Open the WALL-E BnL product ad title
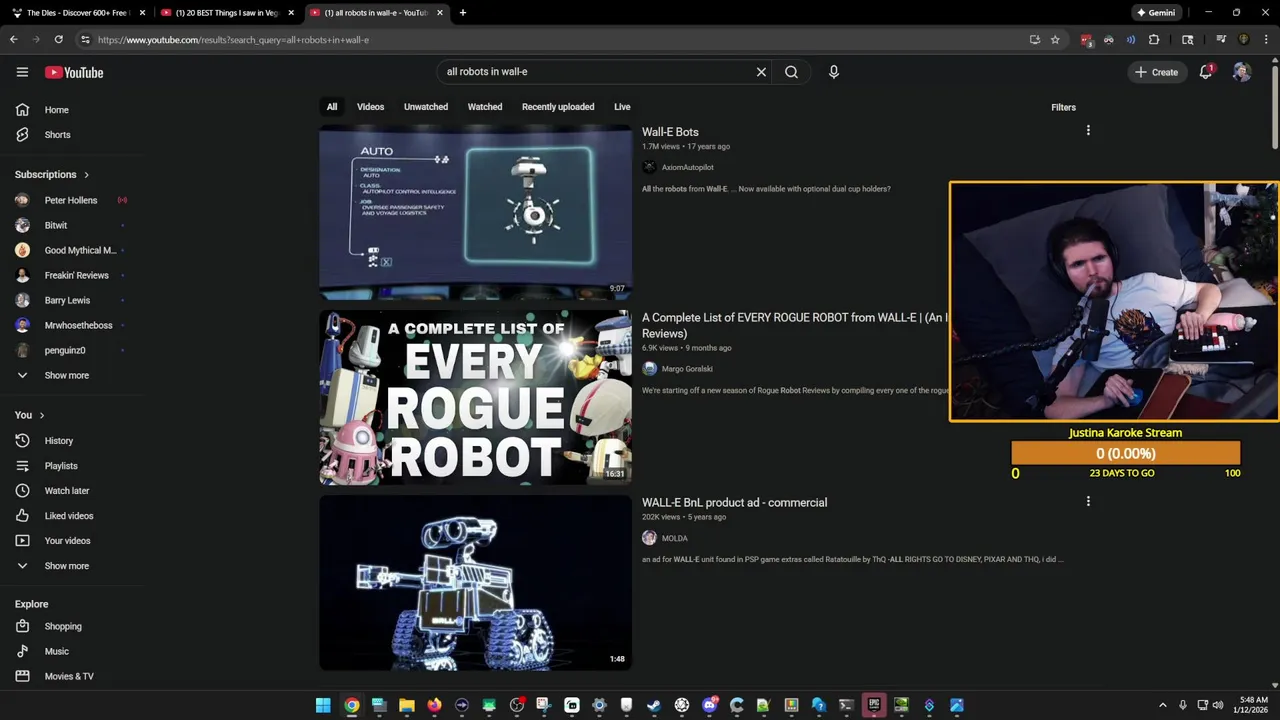The height and width of the screenshot is (720, 1280). point(734,503)
